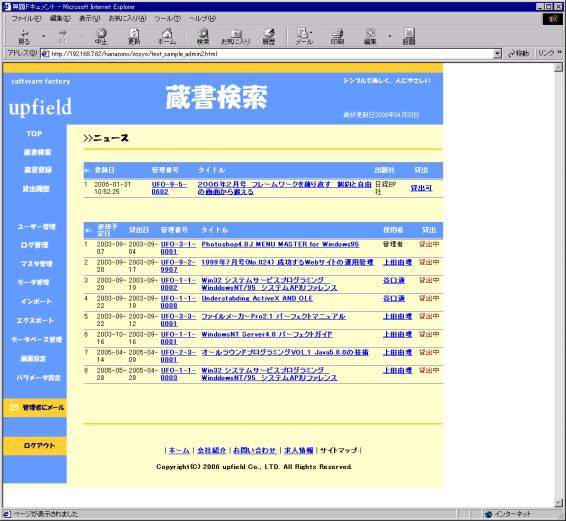Open the History (履歴) toolbar icon
The height and width of the screenshot is (521, 566).
point(269,36)
